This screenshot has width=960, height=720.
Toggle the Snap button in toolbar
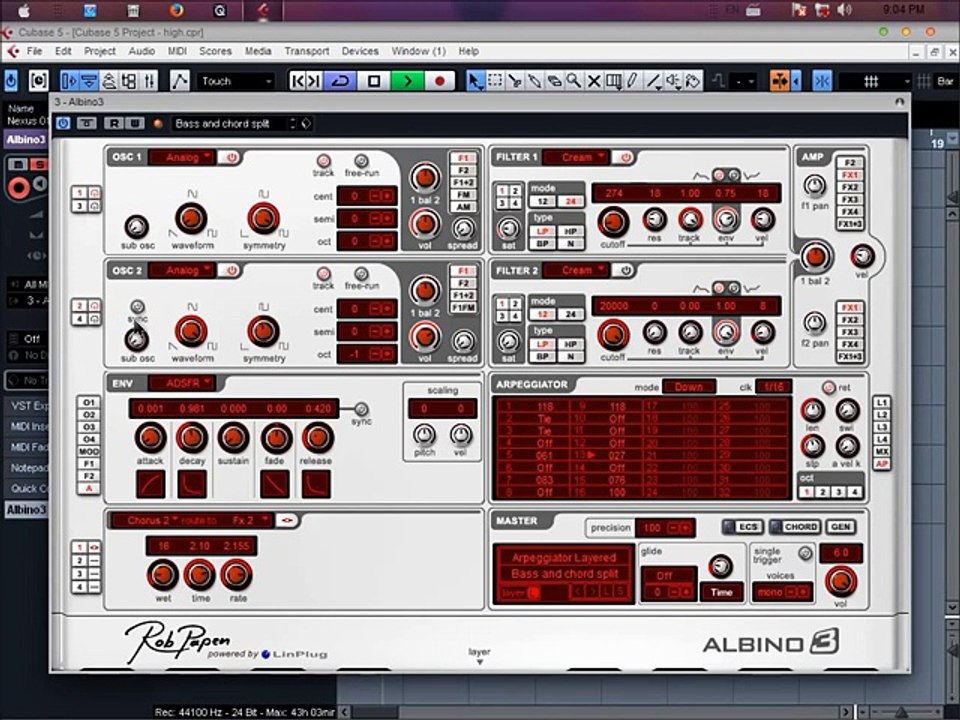(x=822, y=81)
